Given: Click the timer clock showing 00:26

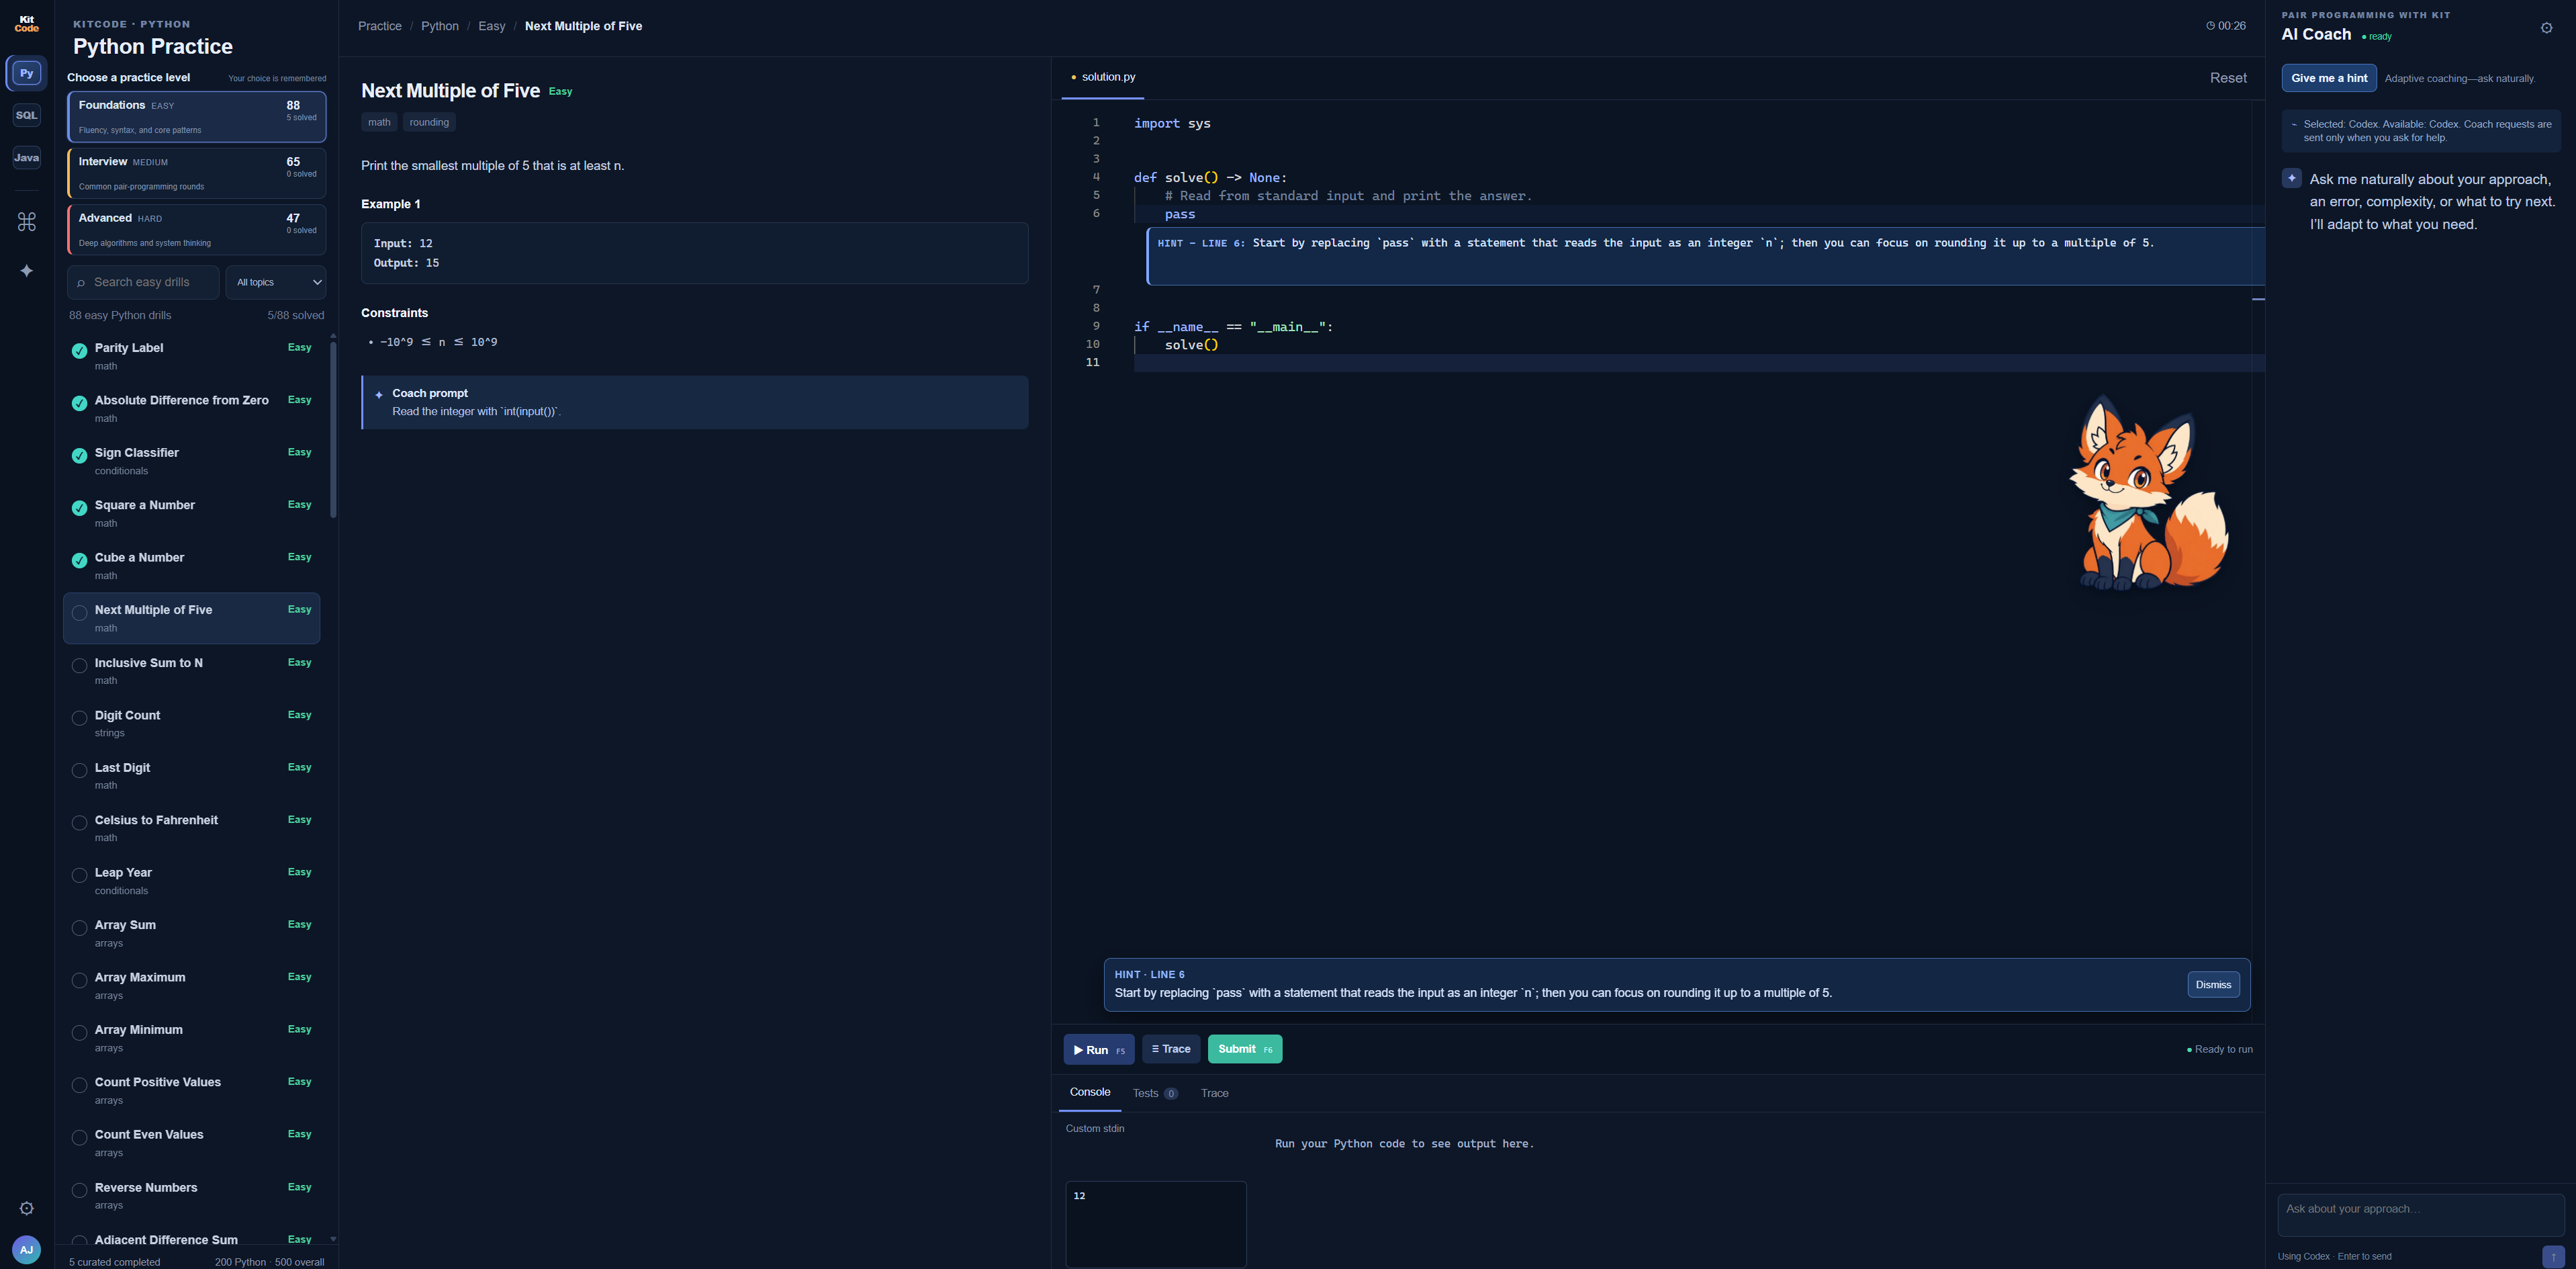Looking at the screenshot, I should pos(2225,26).
